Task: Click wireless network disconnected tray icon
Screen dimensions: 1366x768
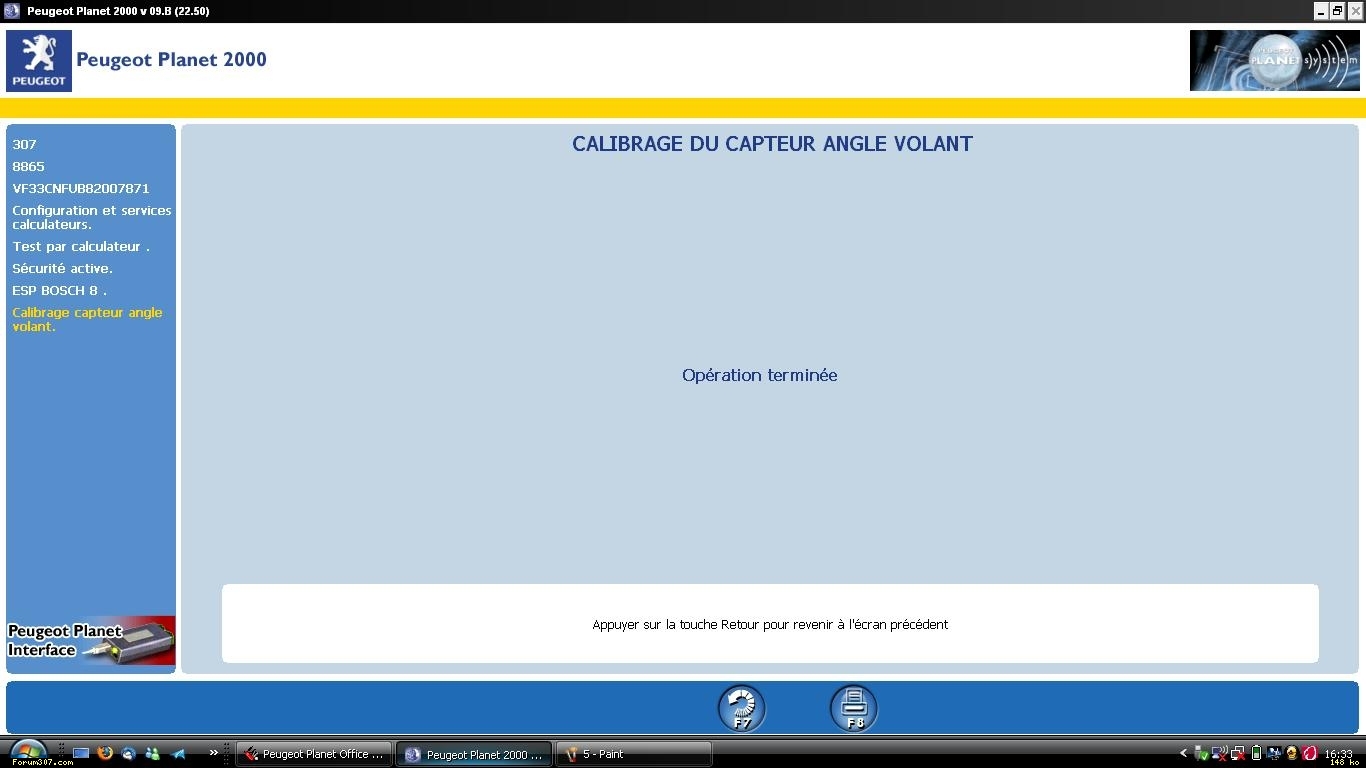Action: click(x=1220, y=753)
